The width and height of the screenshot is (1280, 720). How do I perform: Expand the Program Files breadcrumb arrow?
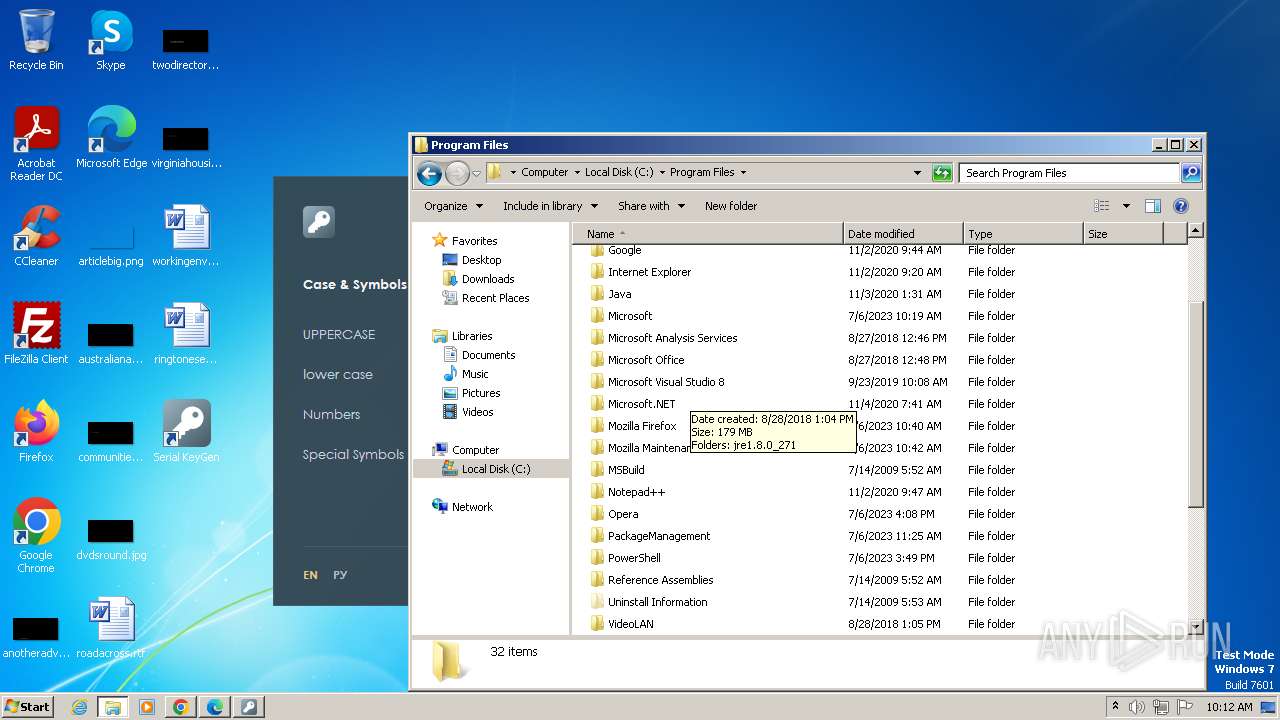click(743, 172)
